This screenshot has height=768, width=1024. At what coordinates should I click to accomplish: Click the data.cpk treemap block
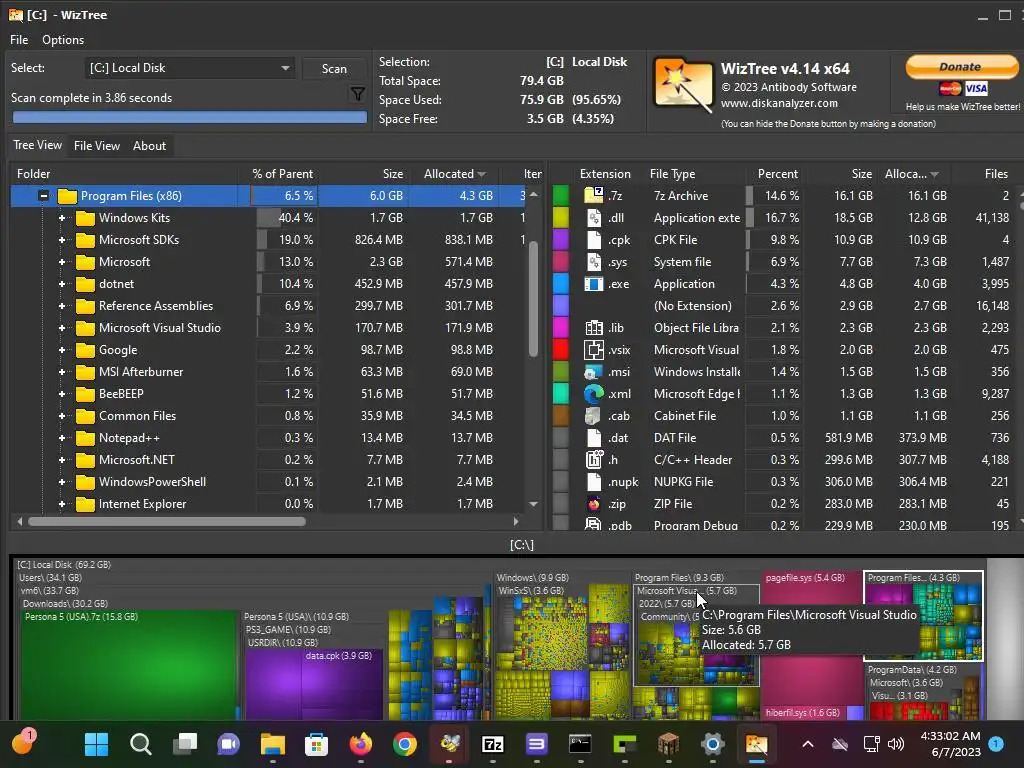point(341,684)
